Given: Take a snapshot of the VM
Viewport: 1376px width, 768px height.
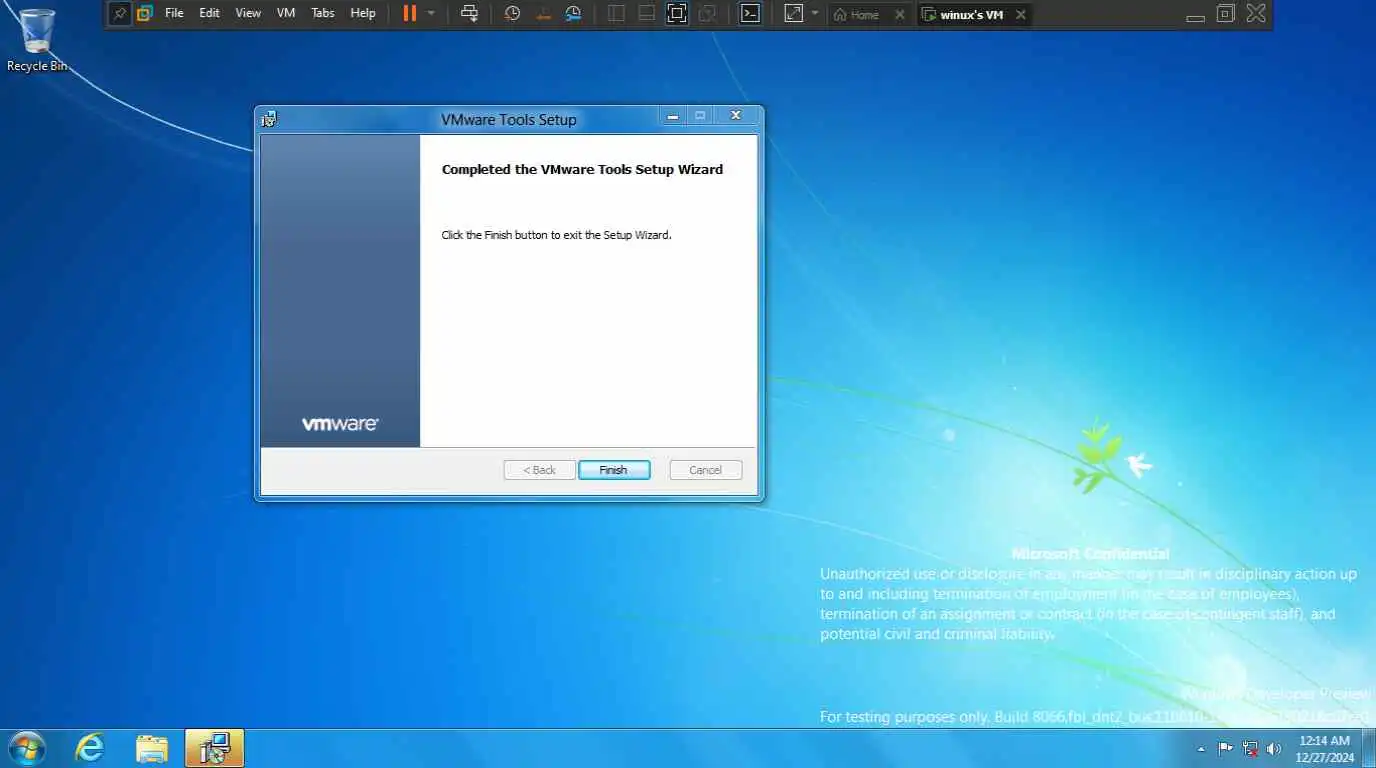Looking at the screenshot, I should pyautogui.click(x=512, y=14).
